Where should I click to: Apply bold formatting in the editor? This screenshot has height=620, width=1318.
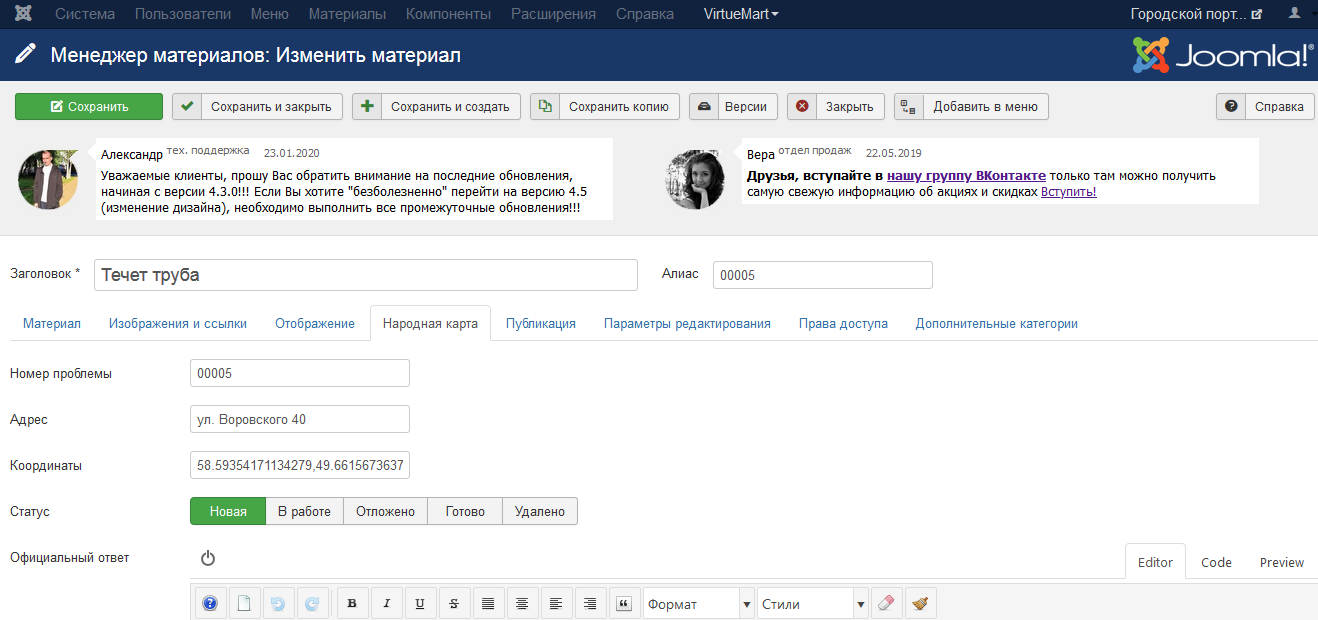pyautogui.click(x=351, y=604)
